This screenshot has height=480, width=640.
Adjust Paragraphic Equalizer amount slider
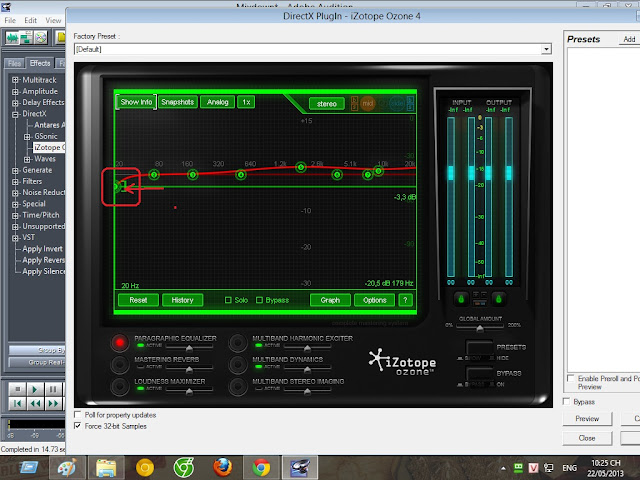(189, 348)
